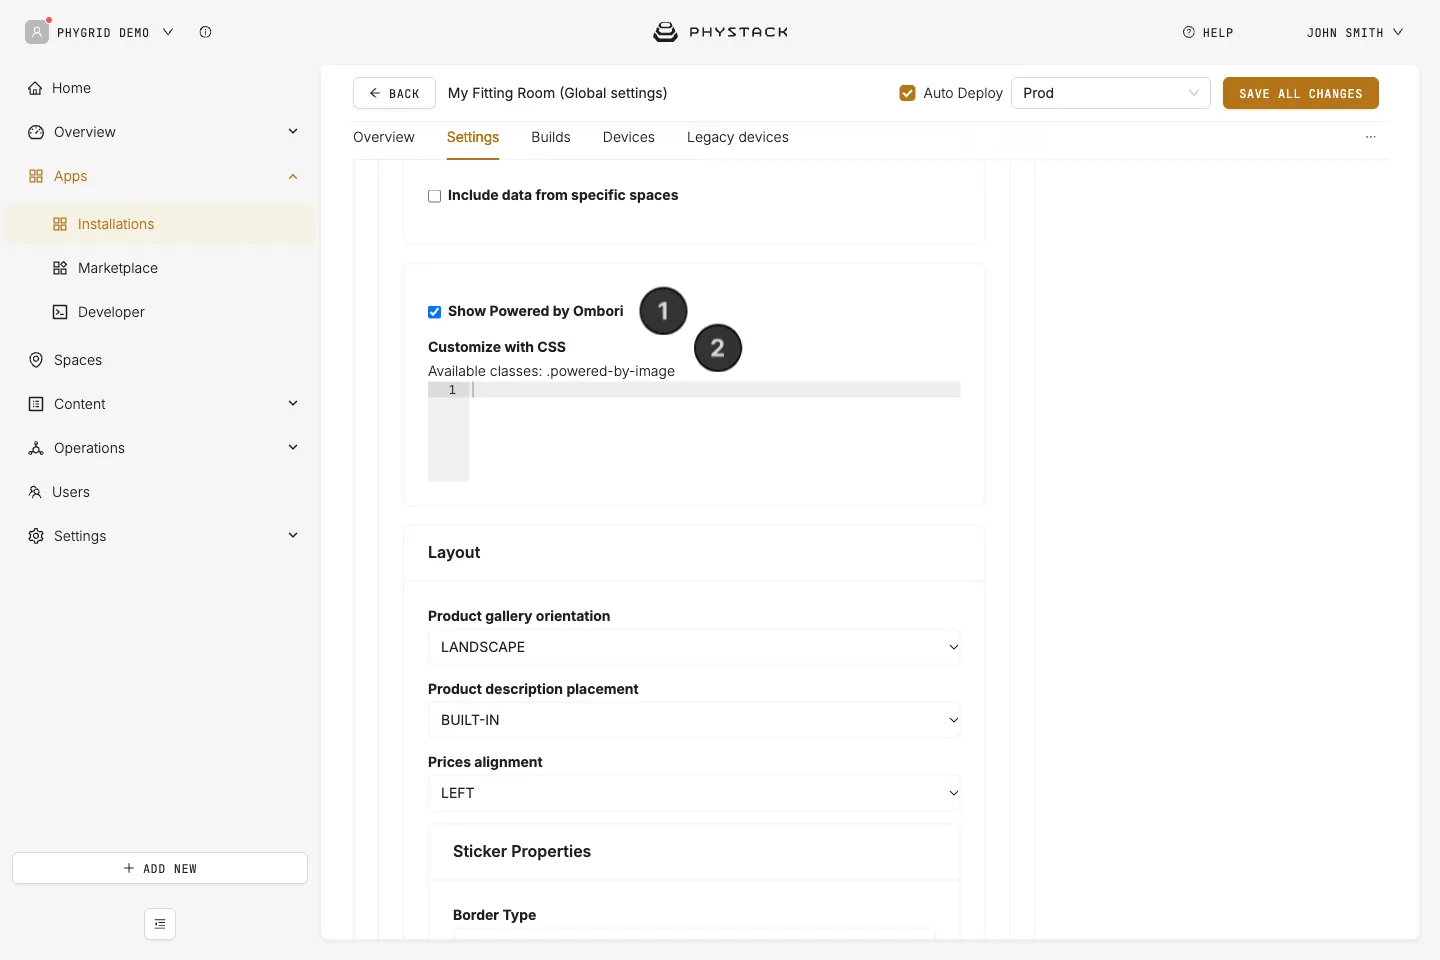
Task: Expand the Overview sidebar section chevron
Action: 293,131
